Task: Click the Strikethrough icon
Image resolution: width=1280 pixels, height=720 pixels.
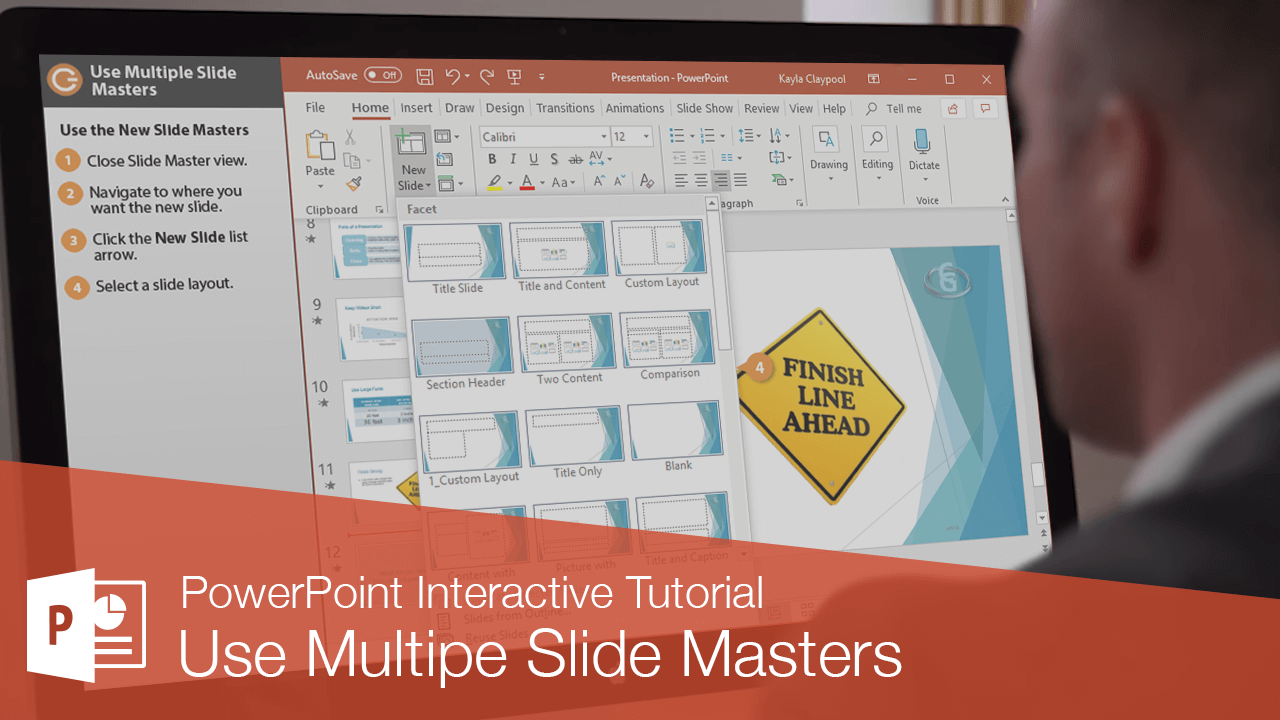Action: [x=577, y=159]
